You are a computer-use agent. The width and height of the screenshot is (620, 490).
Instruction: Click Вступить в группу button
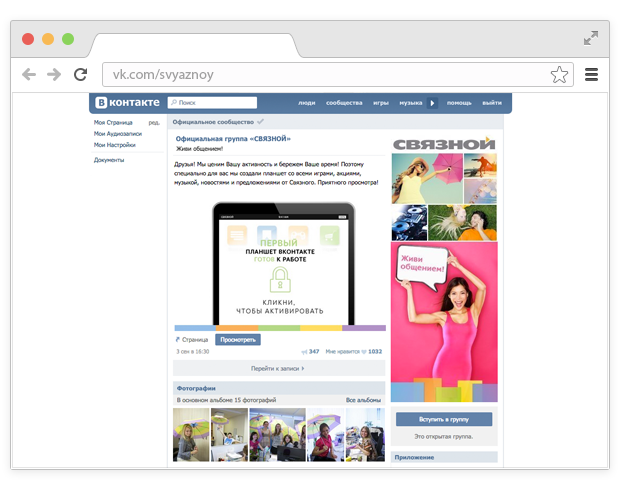coord(444,419)
